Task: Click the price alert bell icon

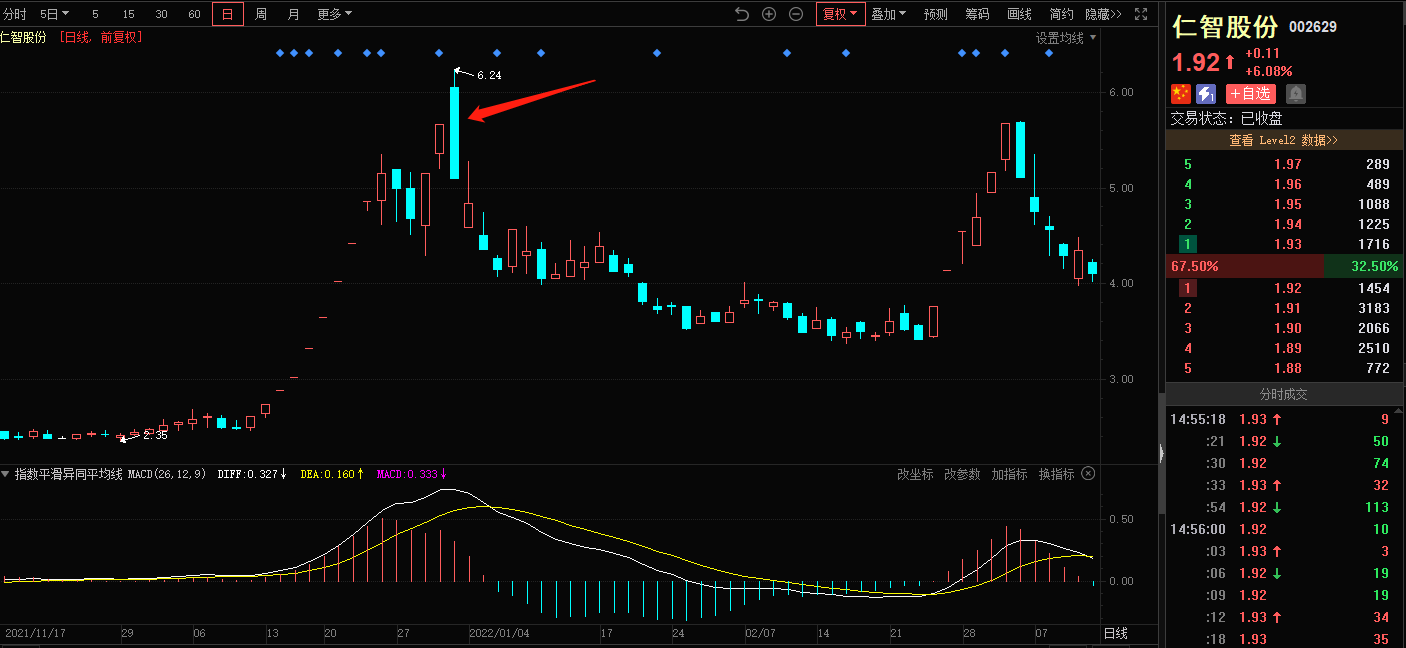Action: tap(1296, 94)
